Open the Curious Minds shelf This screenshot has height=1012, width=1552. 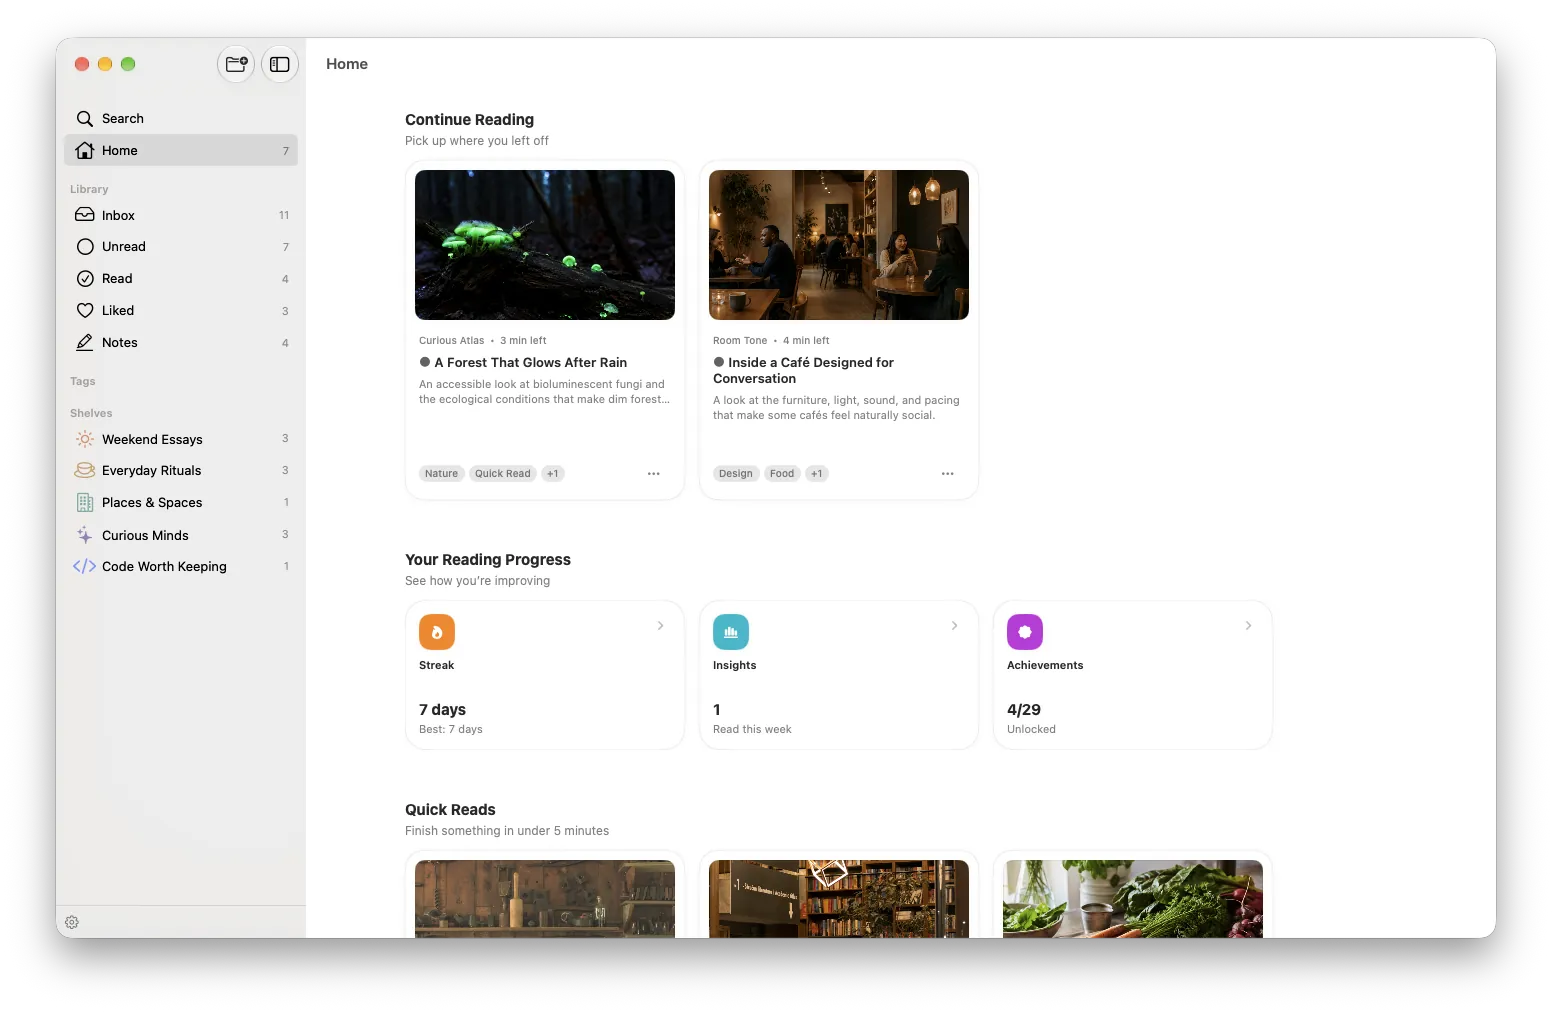[x=181, y=535]
